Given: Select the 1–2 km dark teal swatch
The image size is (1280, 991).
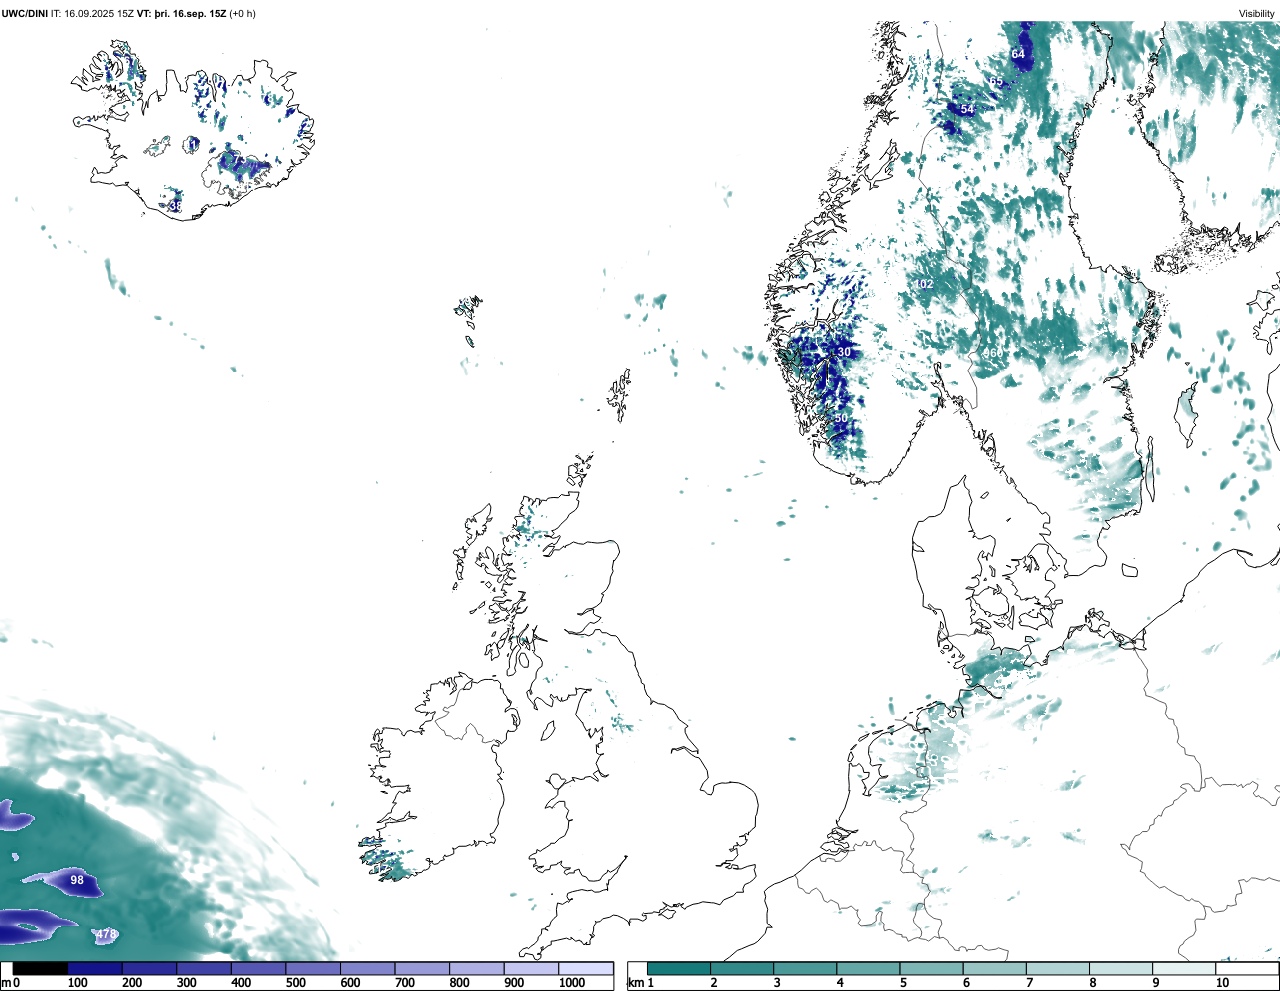Looking at the screenshot, I should [x=679, y=968].
